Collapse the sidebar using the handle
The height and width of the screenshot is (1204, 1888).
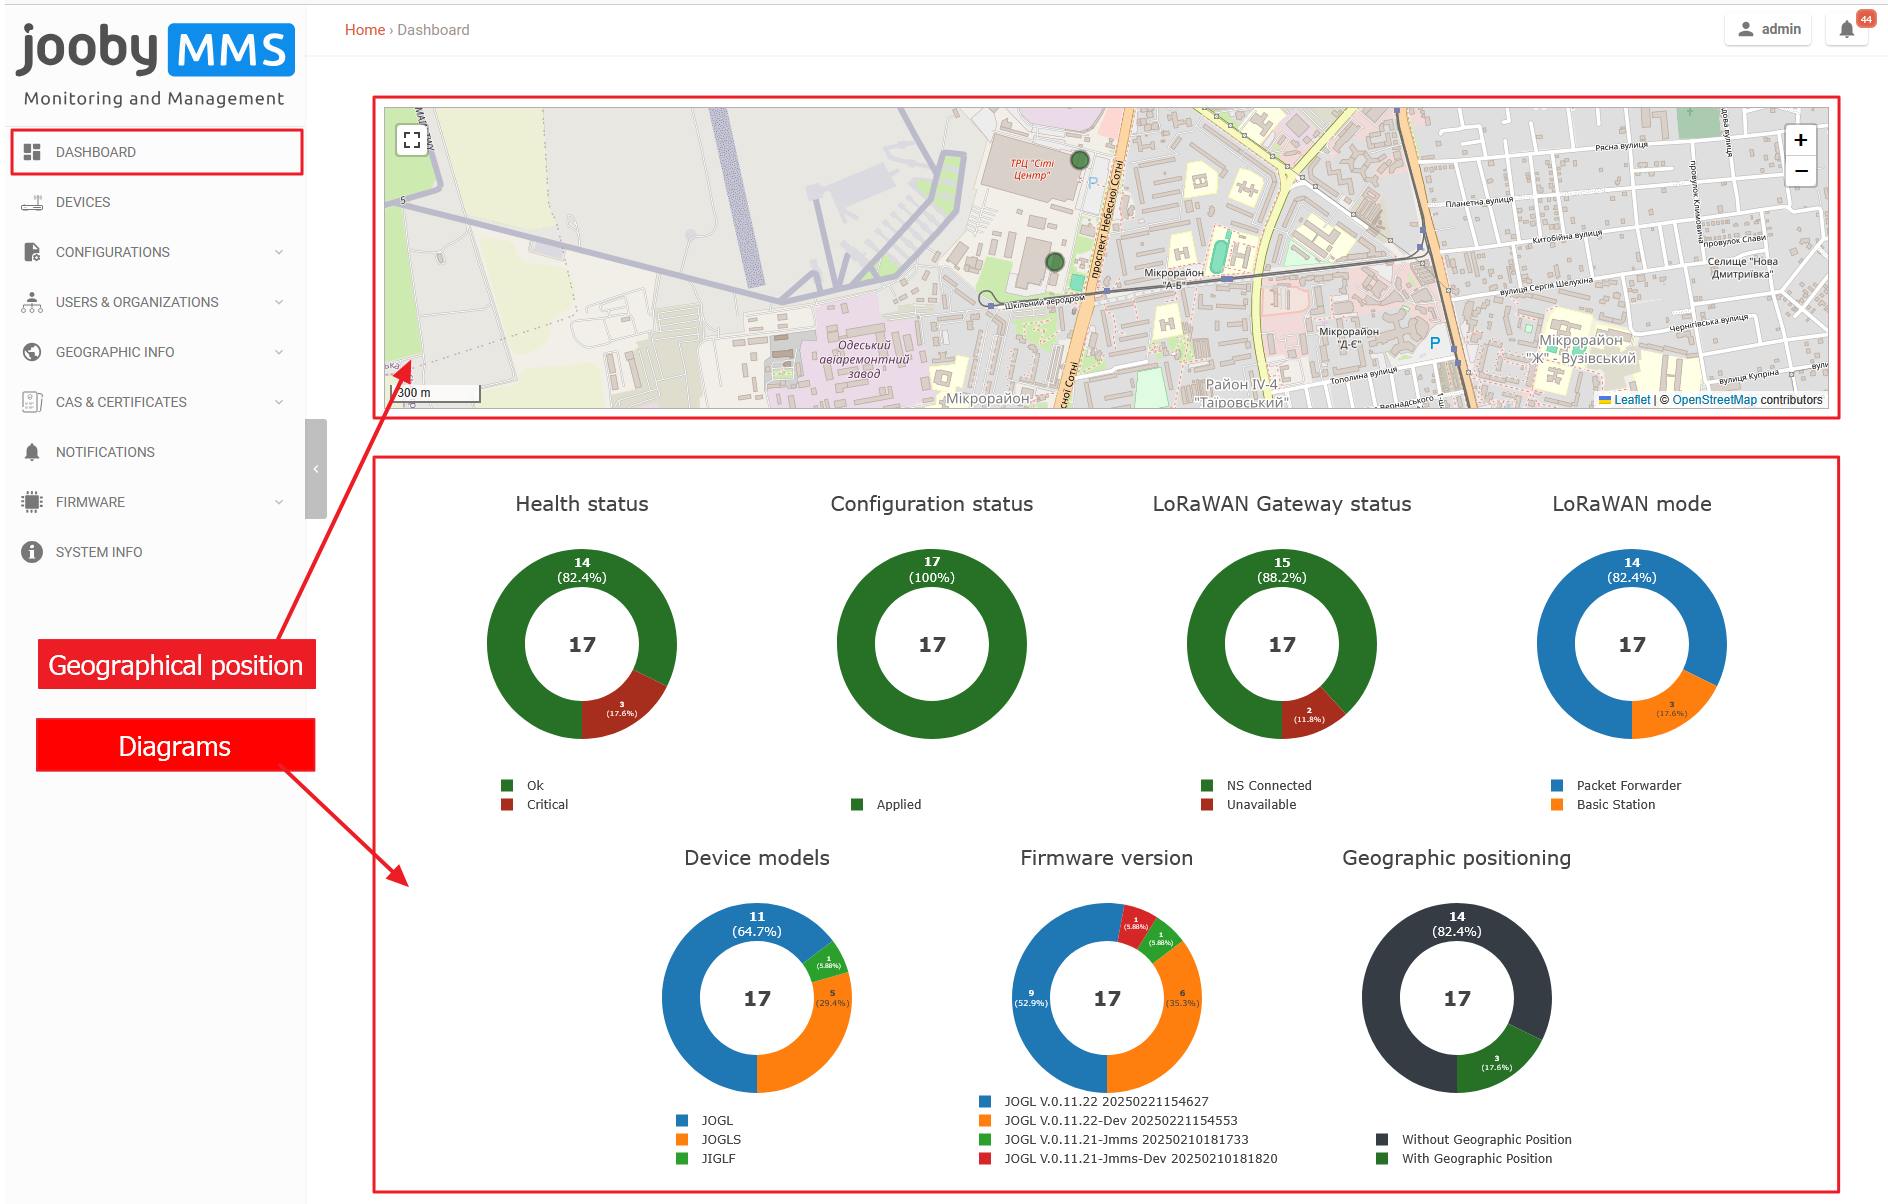tap(316, 469)
